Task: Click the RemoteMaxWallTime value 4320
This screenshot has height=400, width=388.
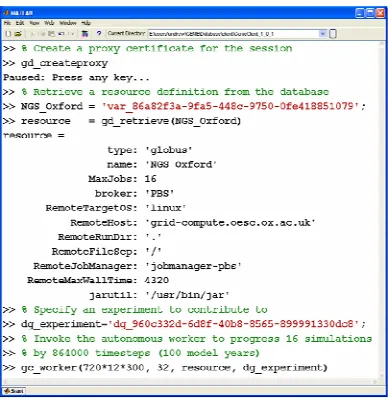Action: click(157, 280)
